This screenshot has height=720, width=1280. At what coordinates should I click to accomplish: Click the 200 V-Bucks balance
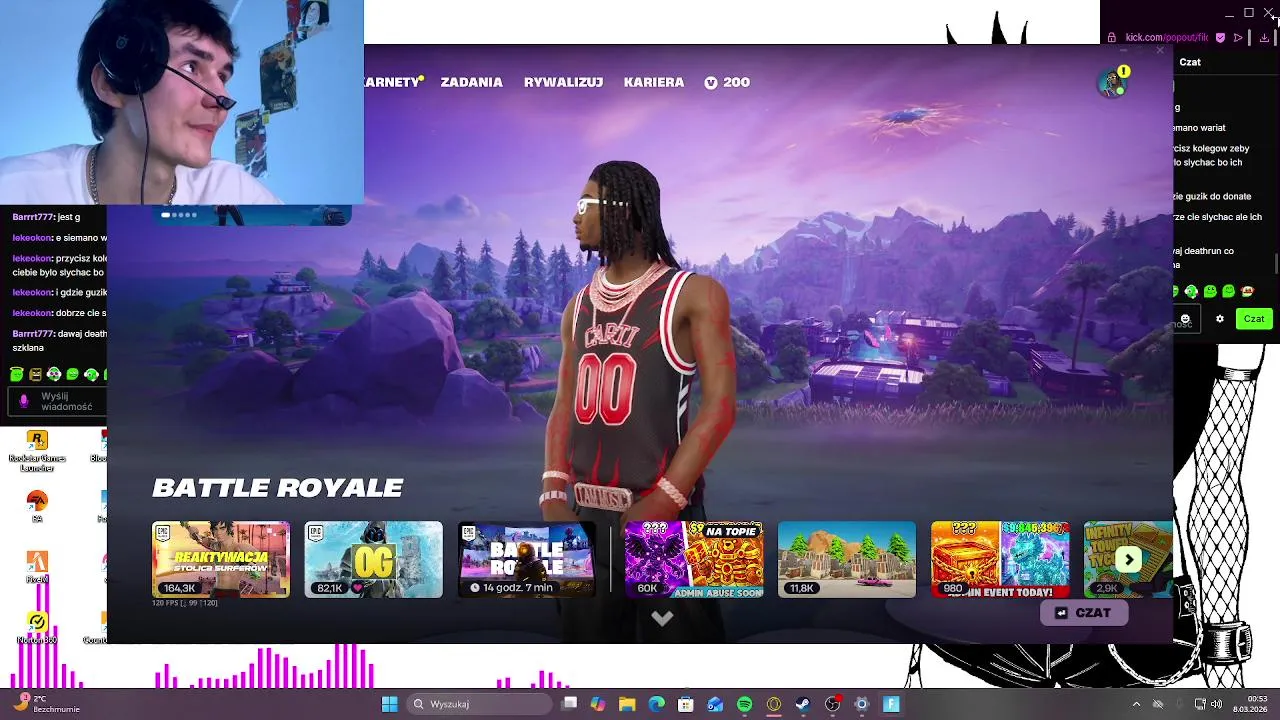click(727, 82)
